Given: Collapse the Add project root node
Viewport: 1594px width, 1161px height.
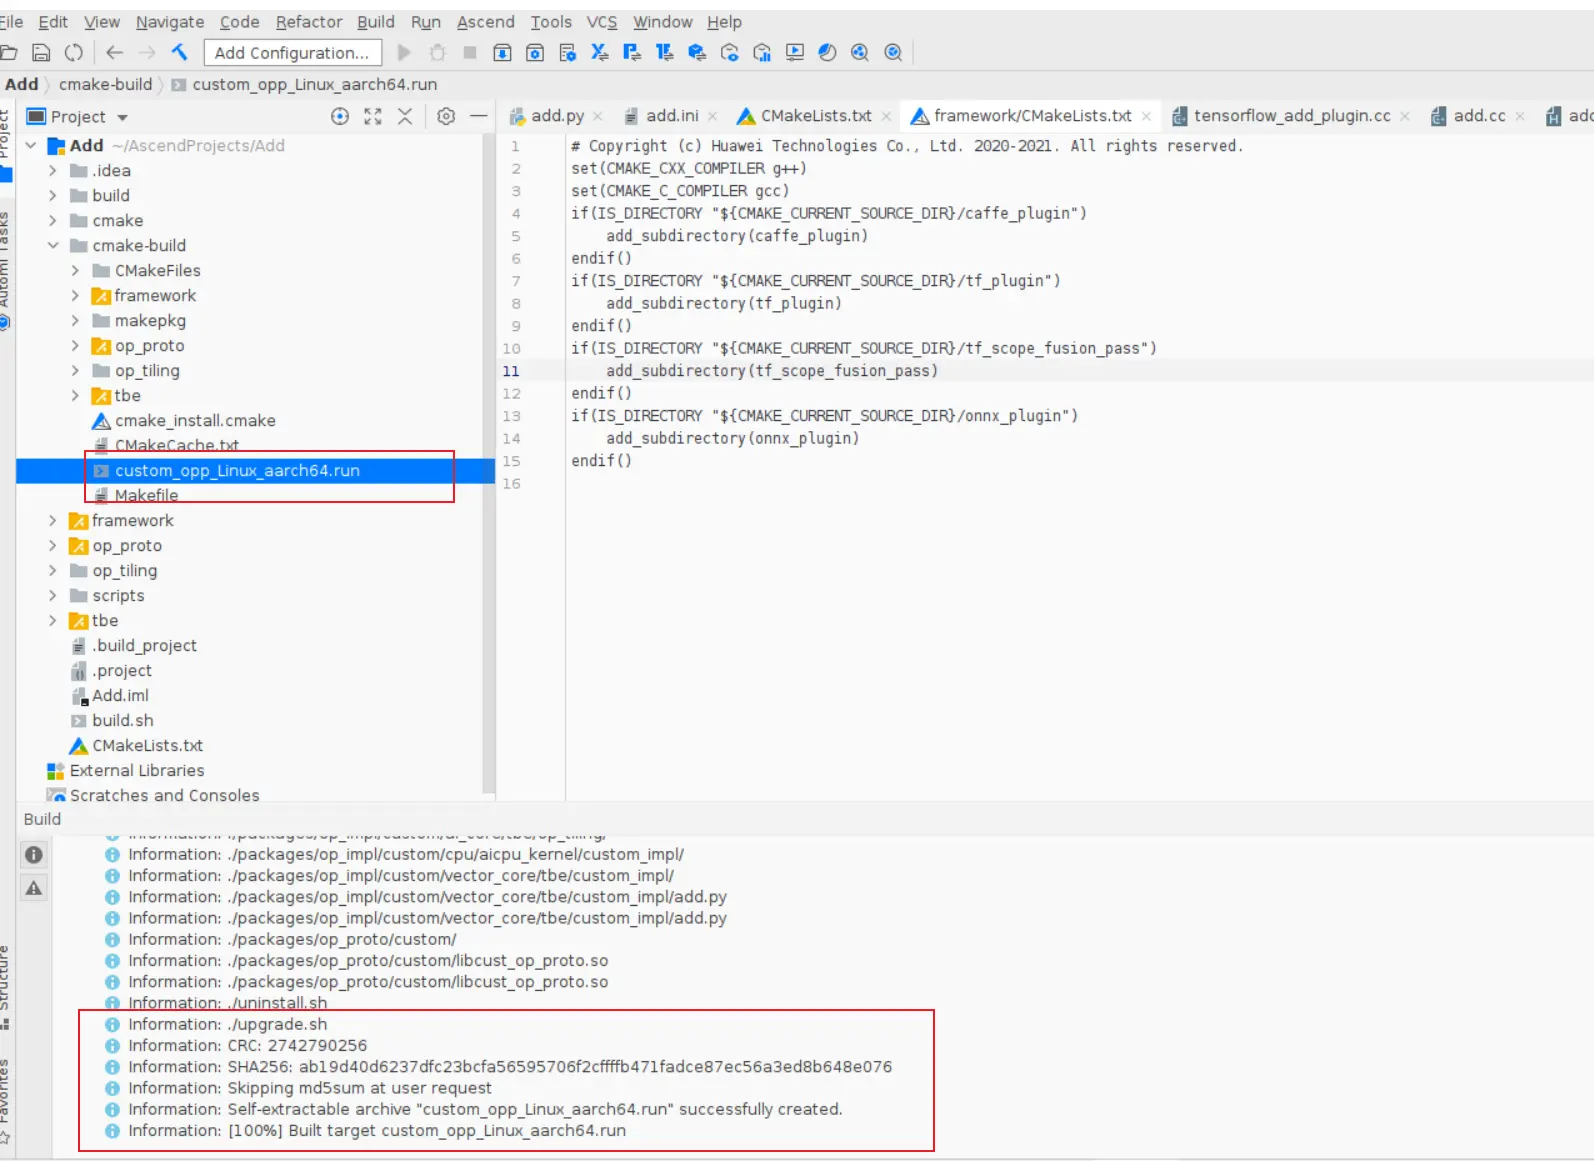Looking at the screenshot, I should (31, 146).
